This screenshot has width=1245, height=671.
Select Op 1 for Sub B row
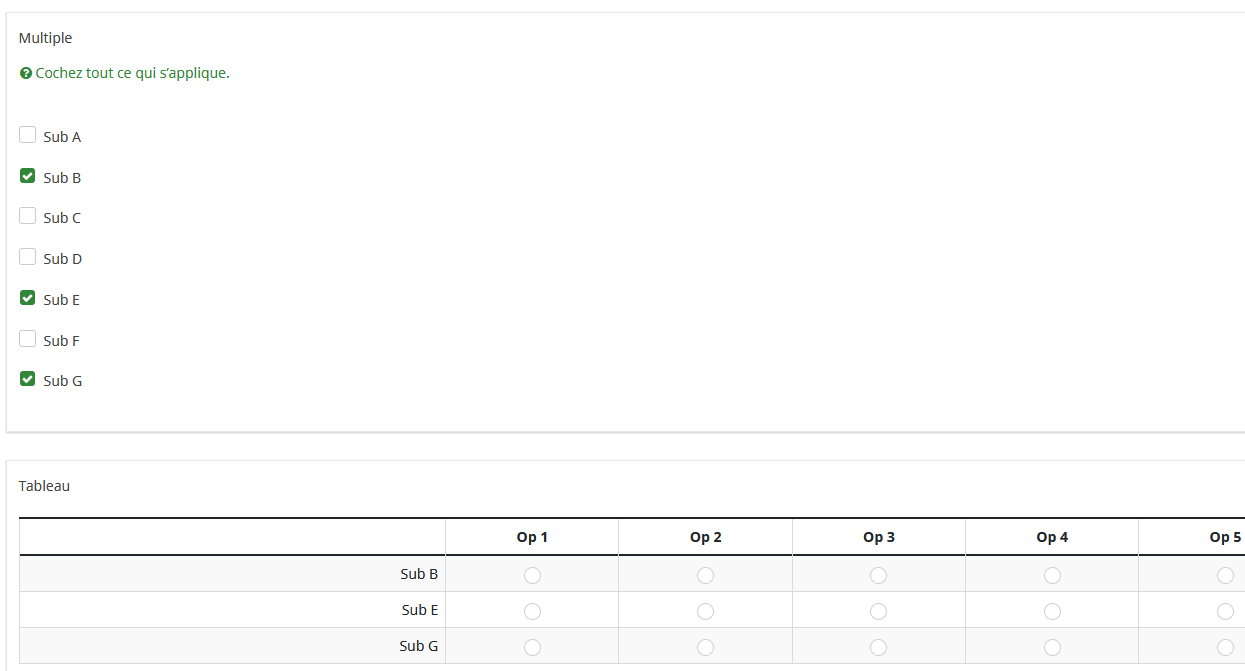[532, 575]
